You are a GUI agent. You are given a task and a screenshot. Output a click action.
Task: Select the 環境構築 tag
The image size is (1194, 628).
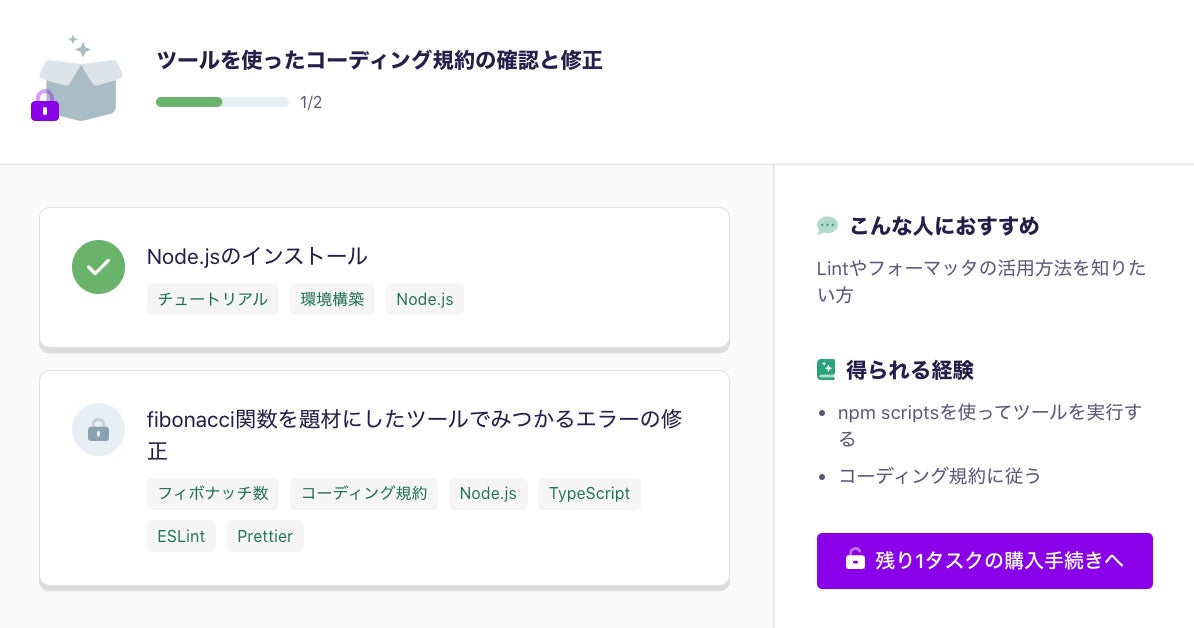(x=333, y=299)
